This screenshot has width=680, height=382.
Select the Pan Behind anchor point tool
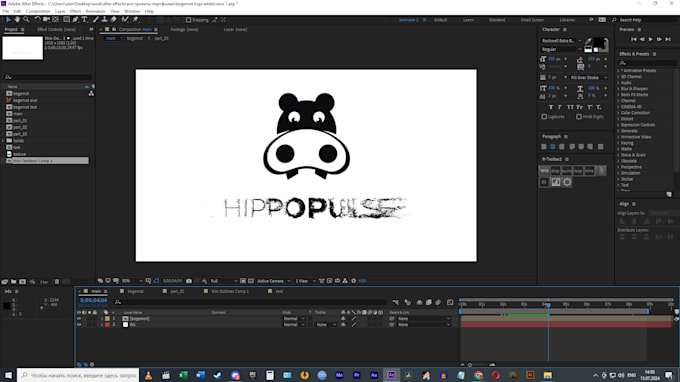(56, 20)
